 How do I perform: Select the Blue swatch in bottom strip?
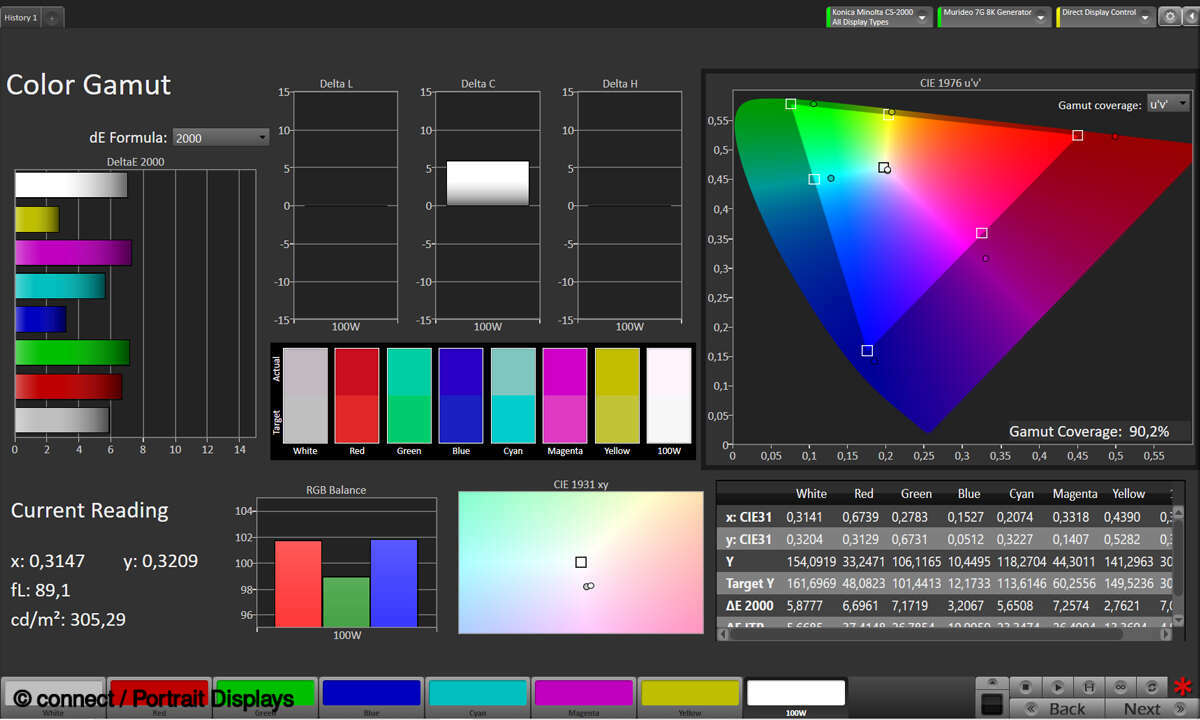(370, 695)
